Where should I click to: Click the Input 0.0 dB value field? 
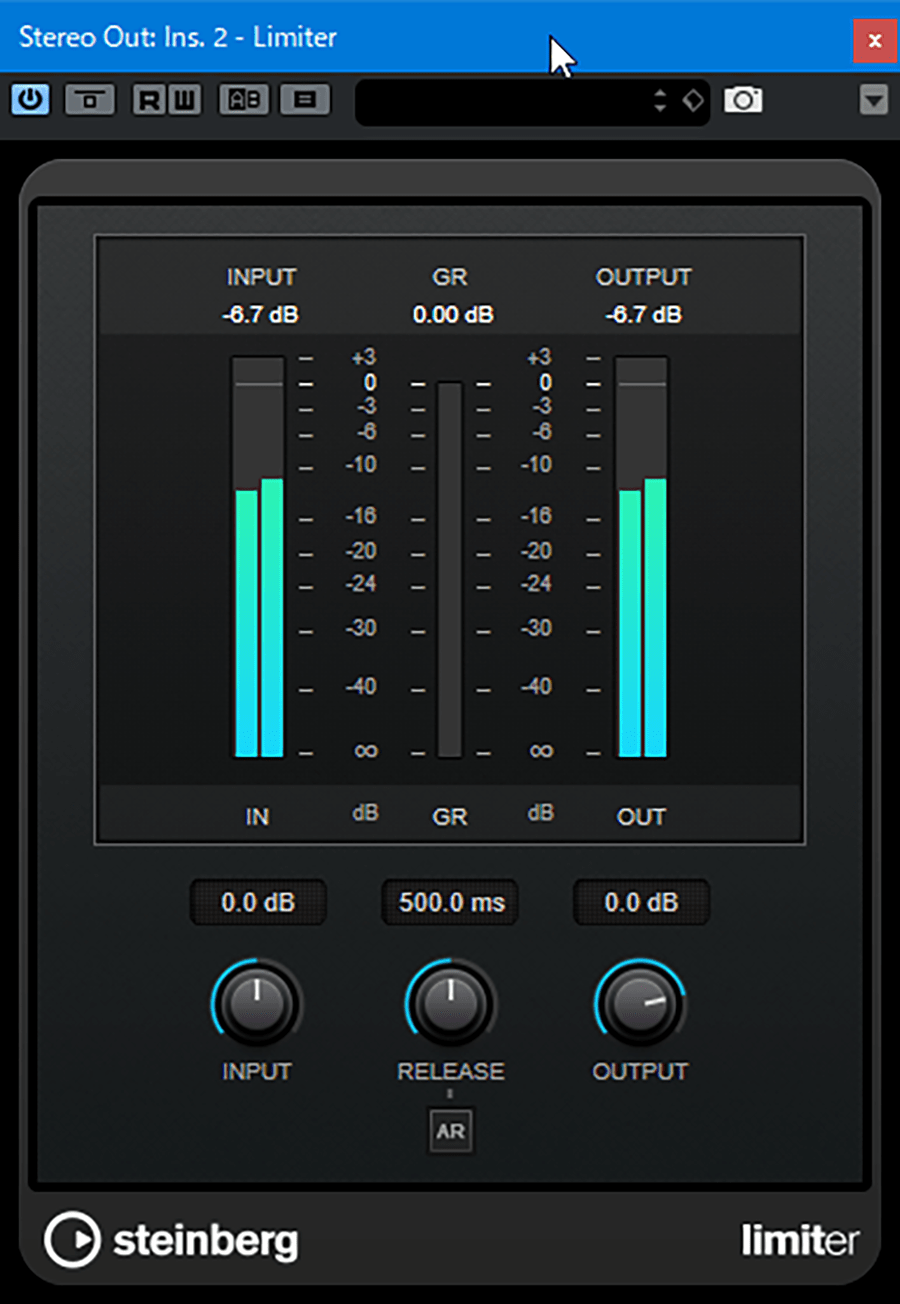[258, 903]
